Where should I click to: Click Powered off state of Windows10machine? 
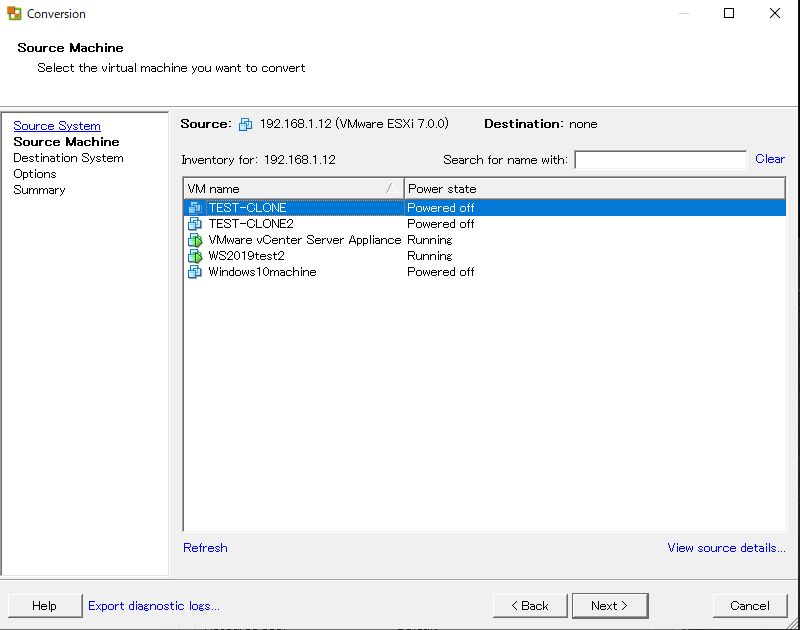click(x=440, y=271)
